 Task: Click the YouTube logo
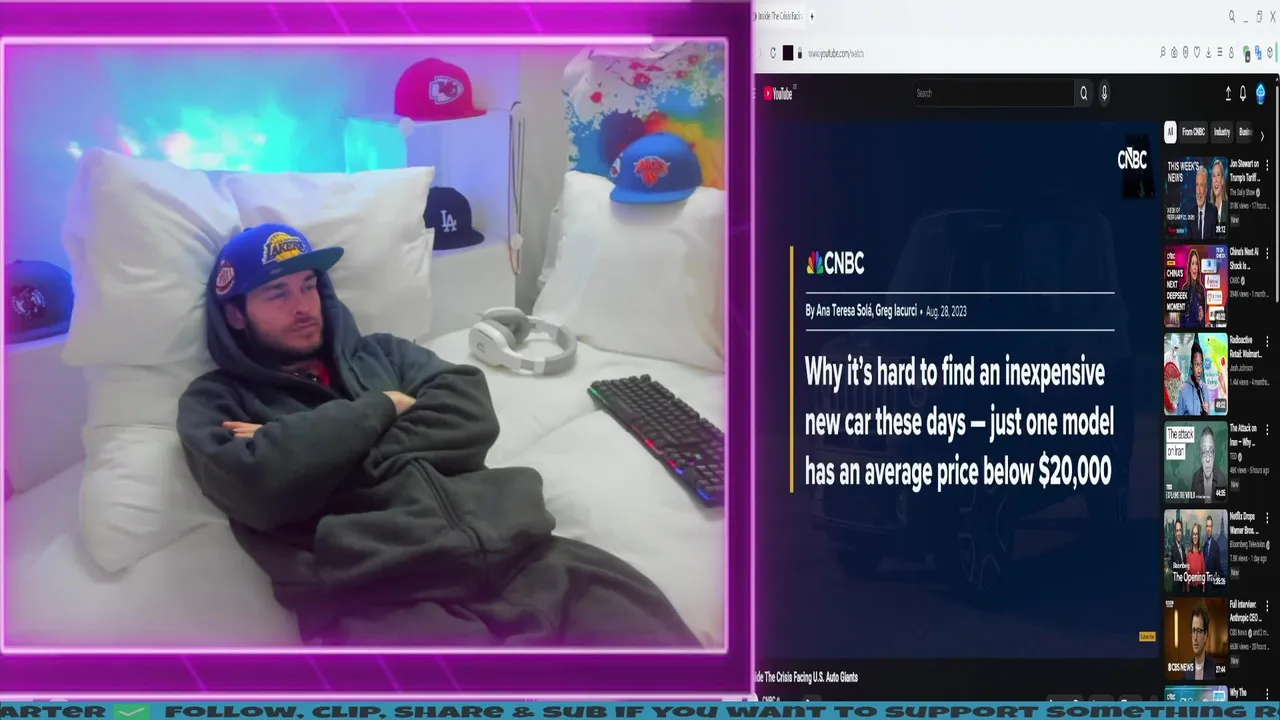point(779,93)
